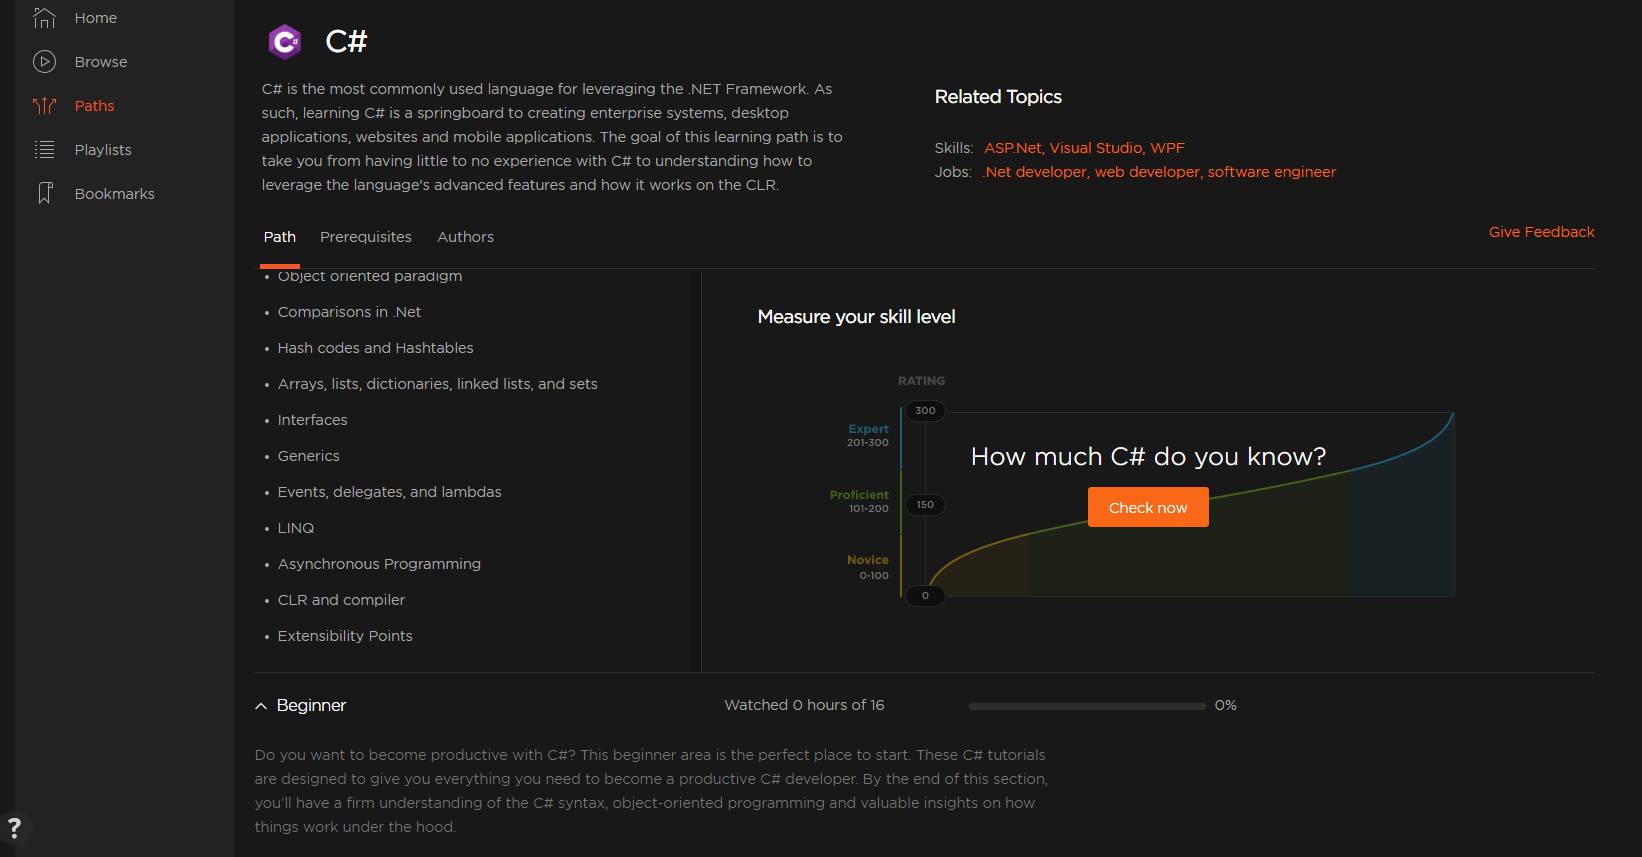The height and width of the screenshot is (857, 1642).
Task: Click the Give Feedback link
Action: coord(1541,232)
